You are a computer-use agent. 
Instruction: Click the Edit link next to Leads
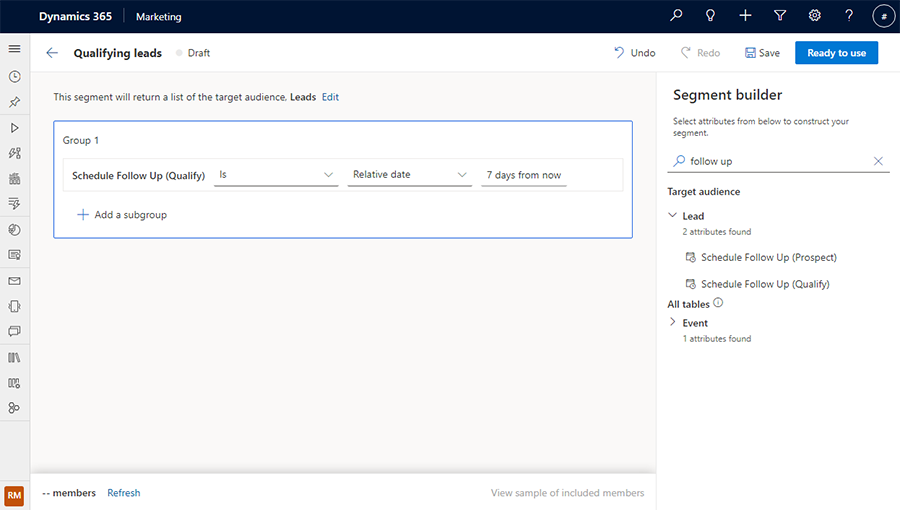(x=330, y=97)
